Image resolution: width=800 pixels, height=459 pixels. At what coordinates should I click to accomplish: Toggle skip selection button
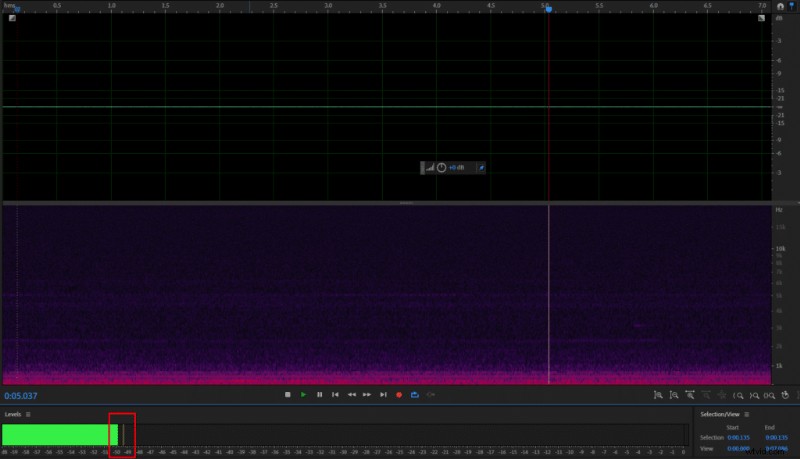[x=431, y=395]
